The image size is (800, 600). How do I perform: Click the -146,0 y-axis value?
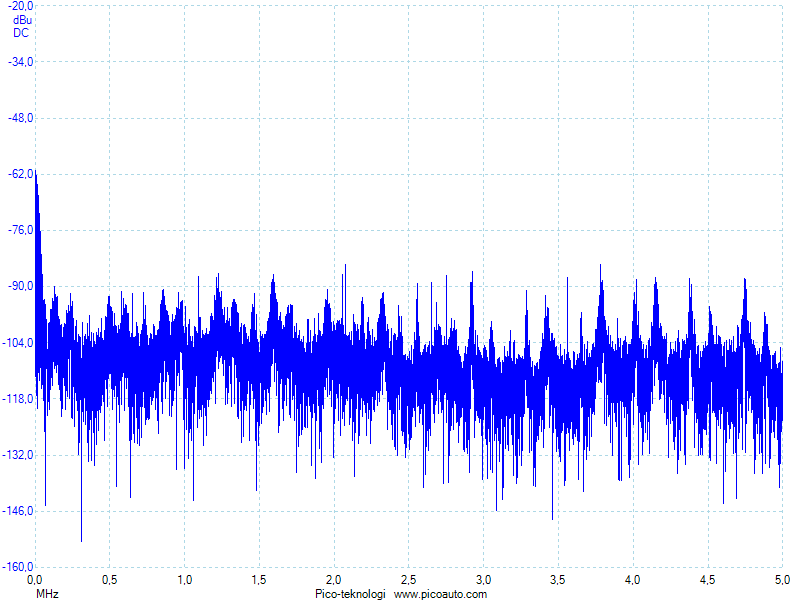[18, 511]
